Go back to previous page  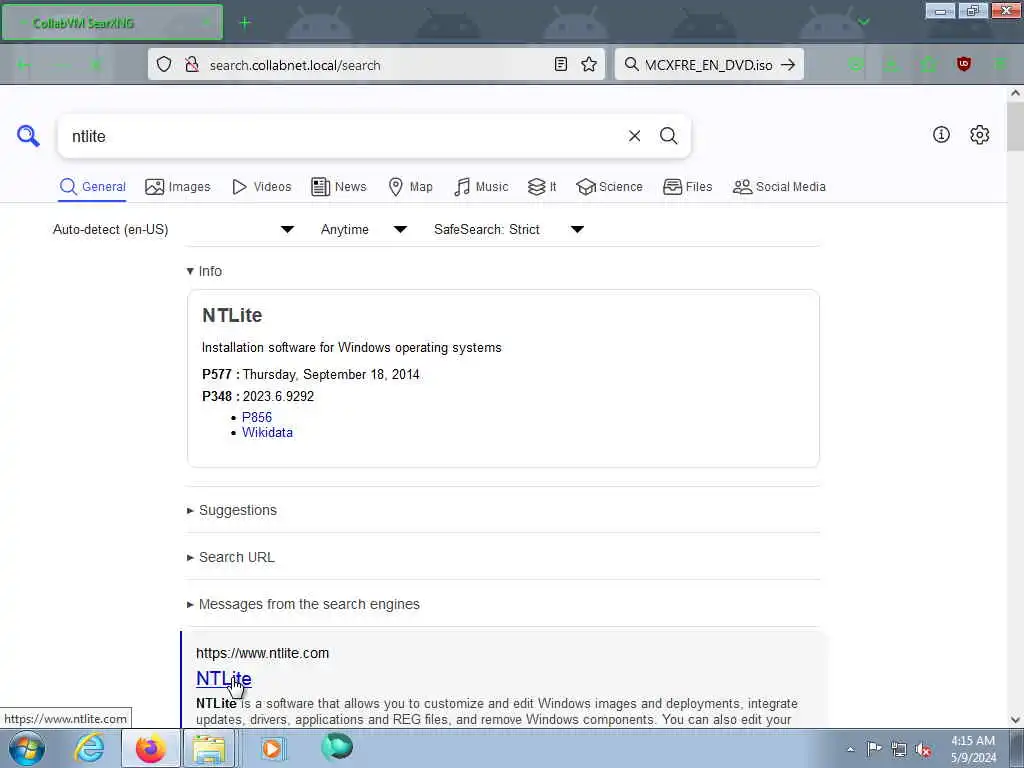[x=24, y=65]
